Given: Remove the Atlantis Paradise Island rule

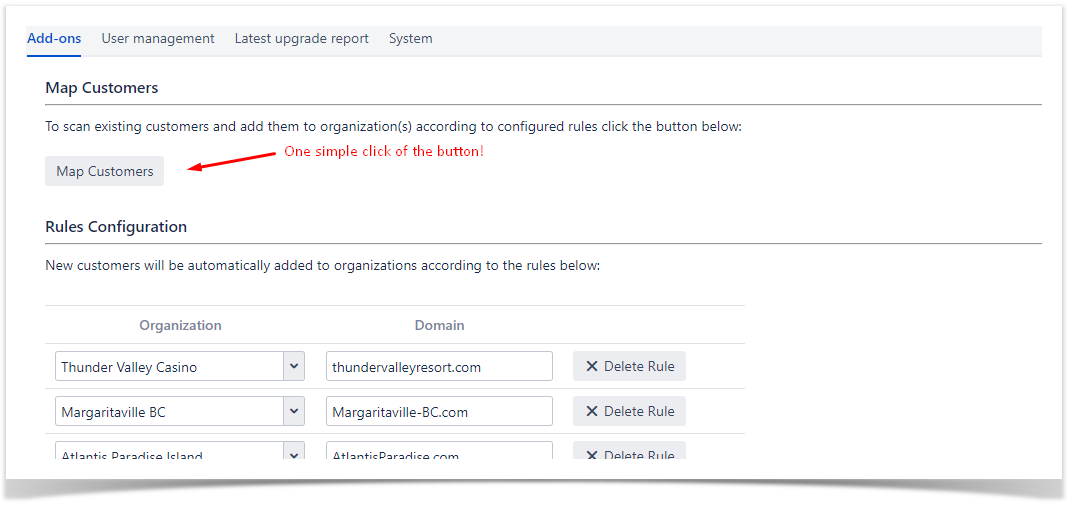Looking at the screenshot, I should 629,453.
